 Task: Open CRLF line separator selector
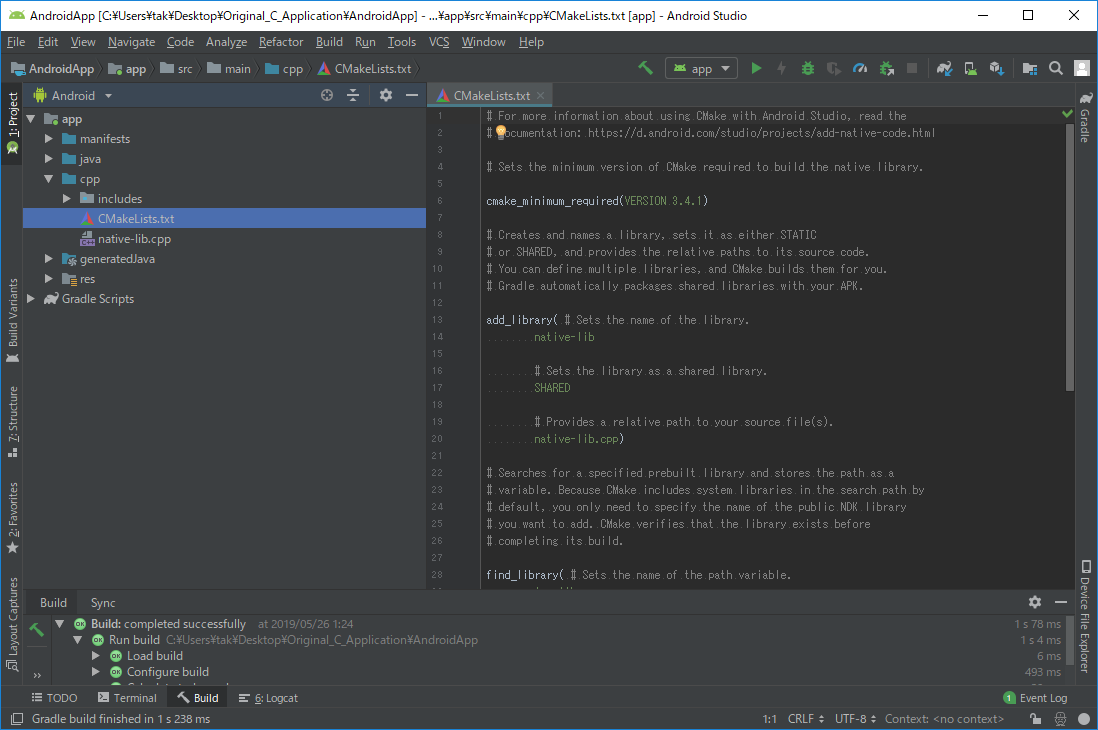click(805, 719)
